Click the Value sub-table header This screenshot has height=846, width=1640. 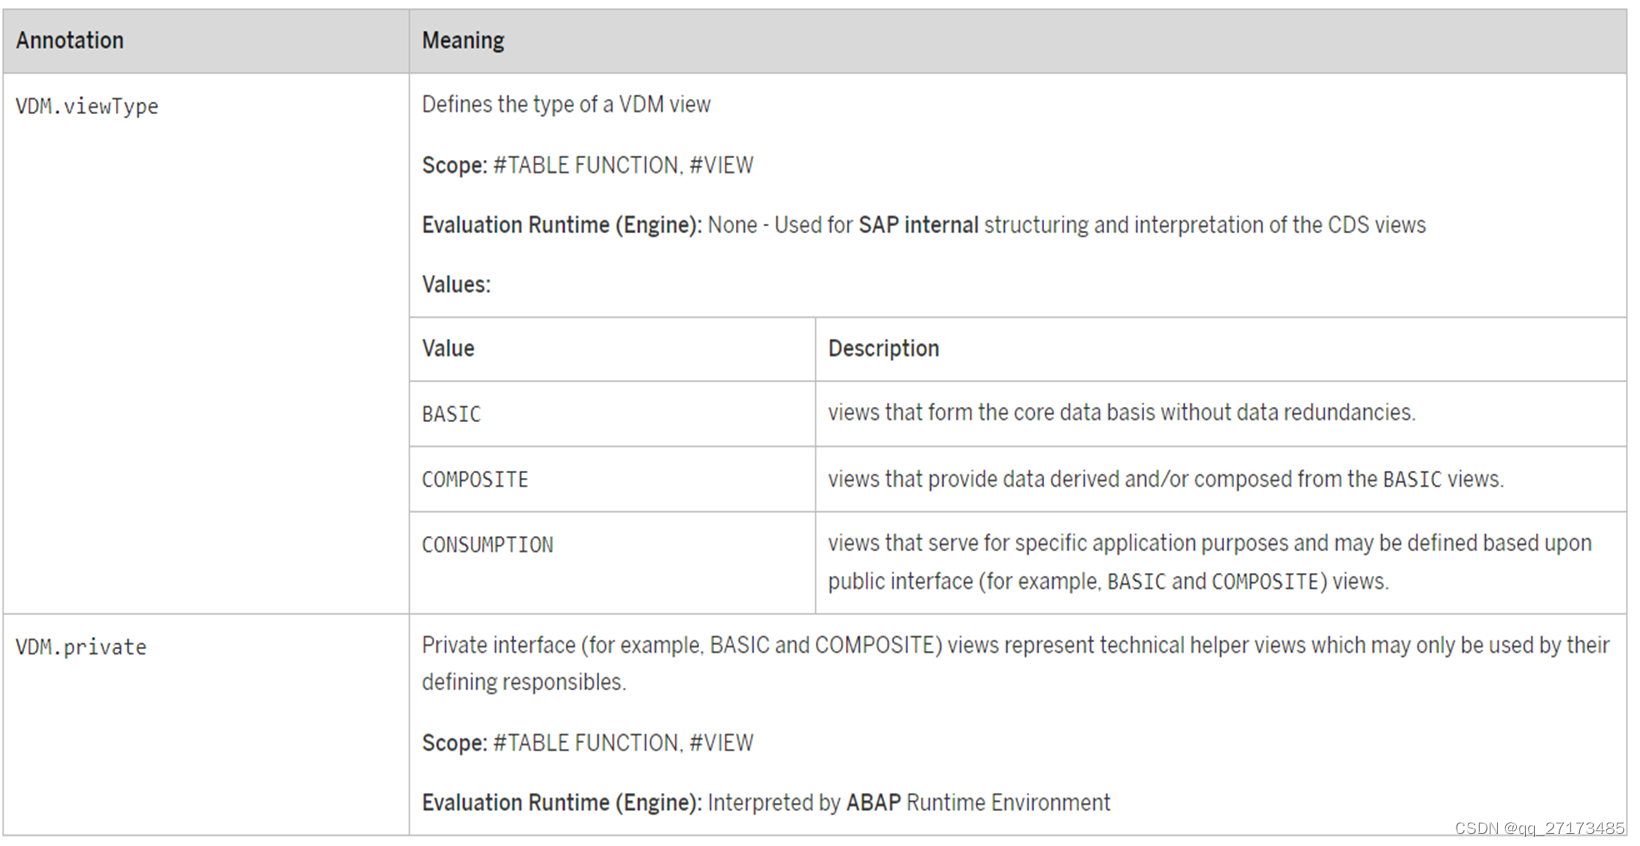click(448, 349)
